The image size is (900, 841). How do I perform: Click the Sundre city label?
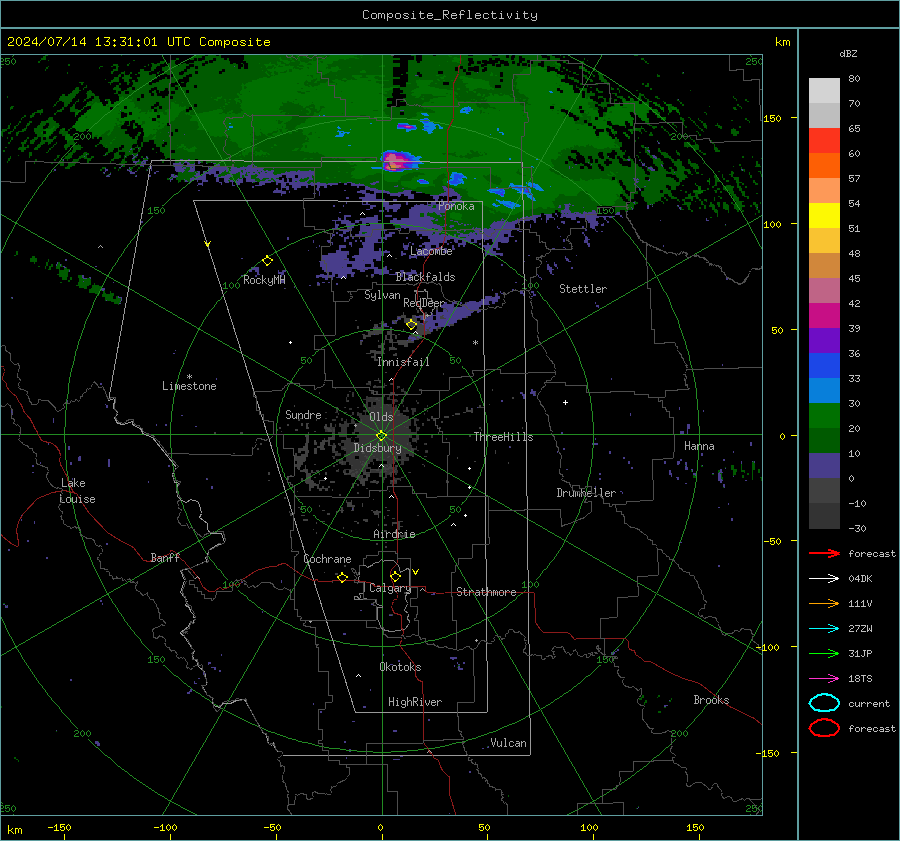[x=303, y=414]
